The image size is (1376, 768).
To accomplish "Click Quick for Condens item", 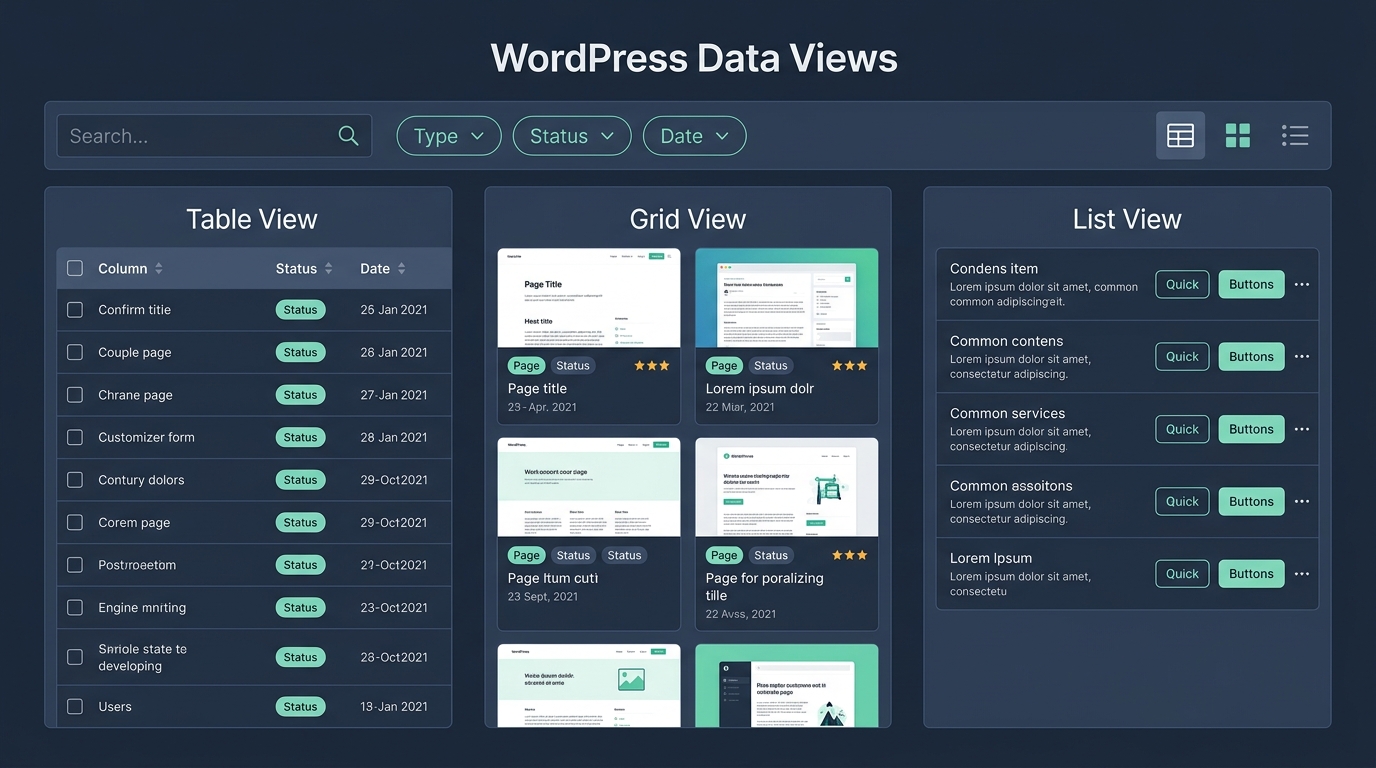I will click(1182, 284).
